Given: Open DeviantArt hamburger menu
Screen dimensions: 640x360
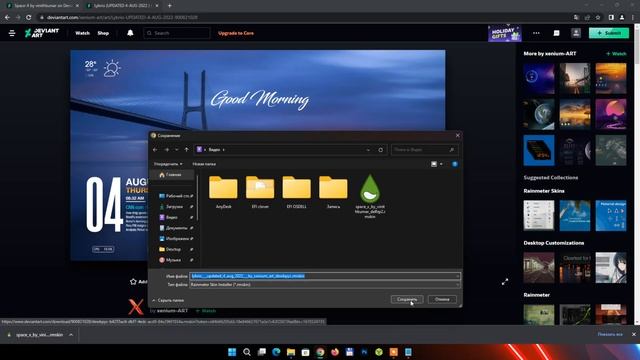Looking at the screenshot, I should [12, 33].
